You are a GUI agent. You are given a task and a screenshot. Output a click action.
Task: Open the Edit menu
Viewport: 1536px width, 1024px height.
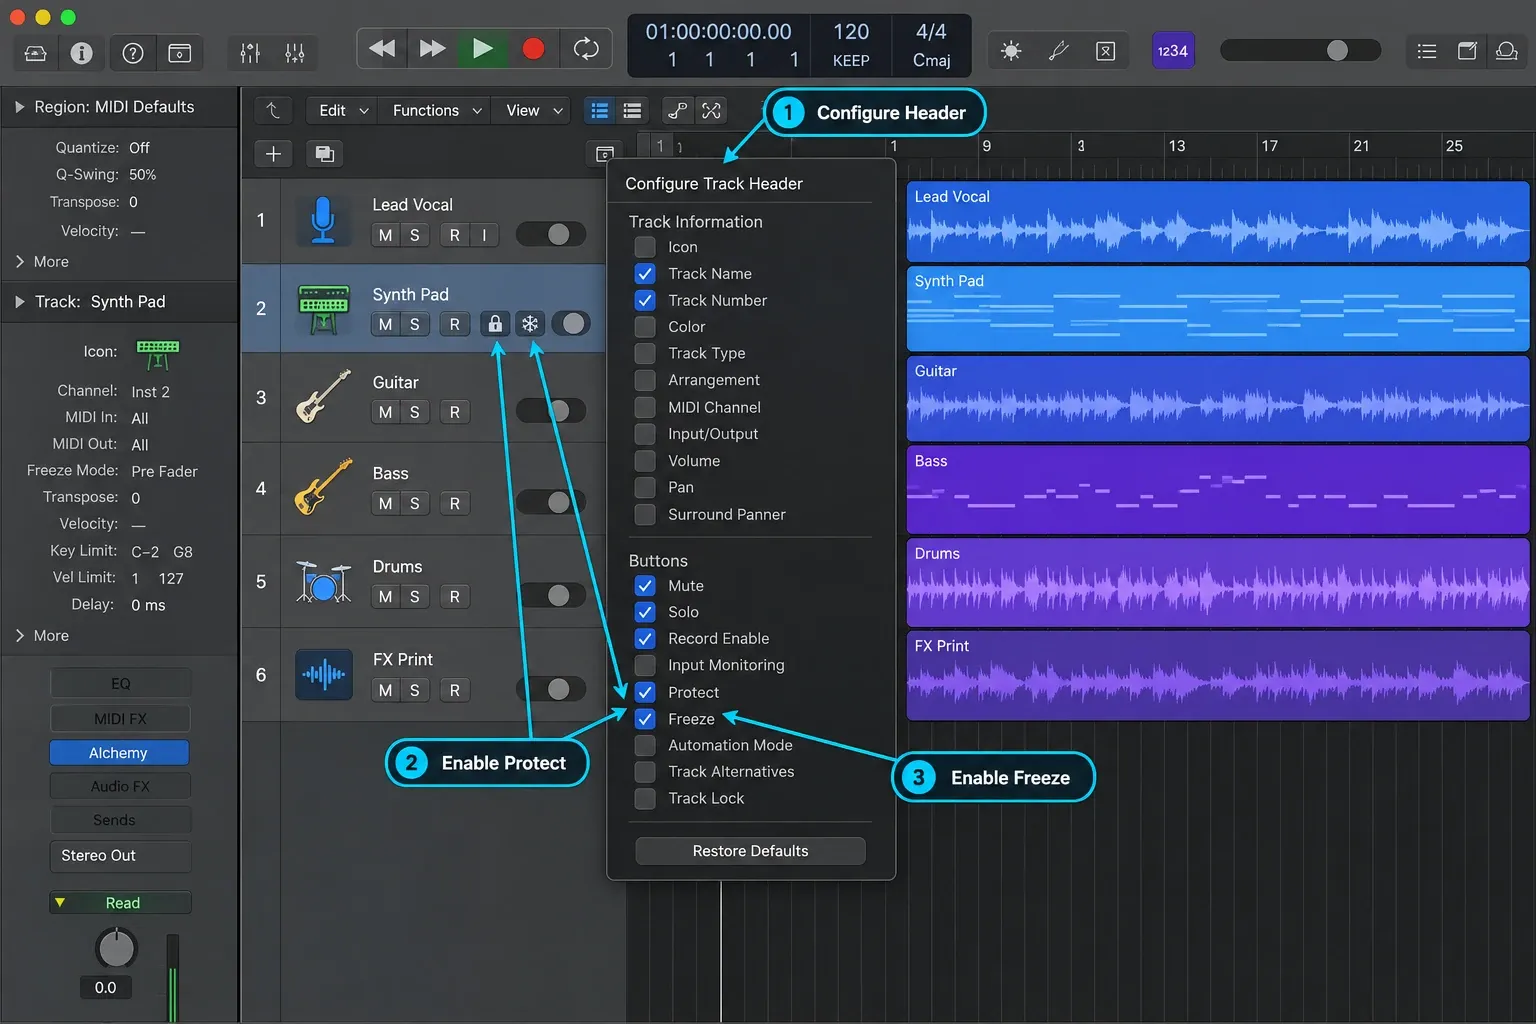[x=343, y=111]
